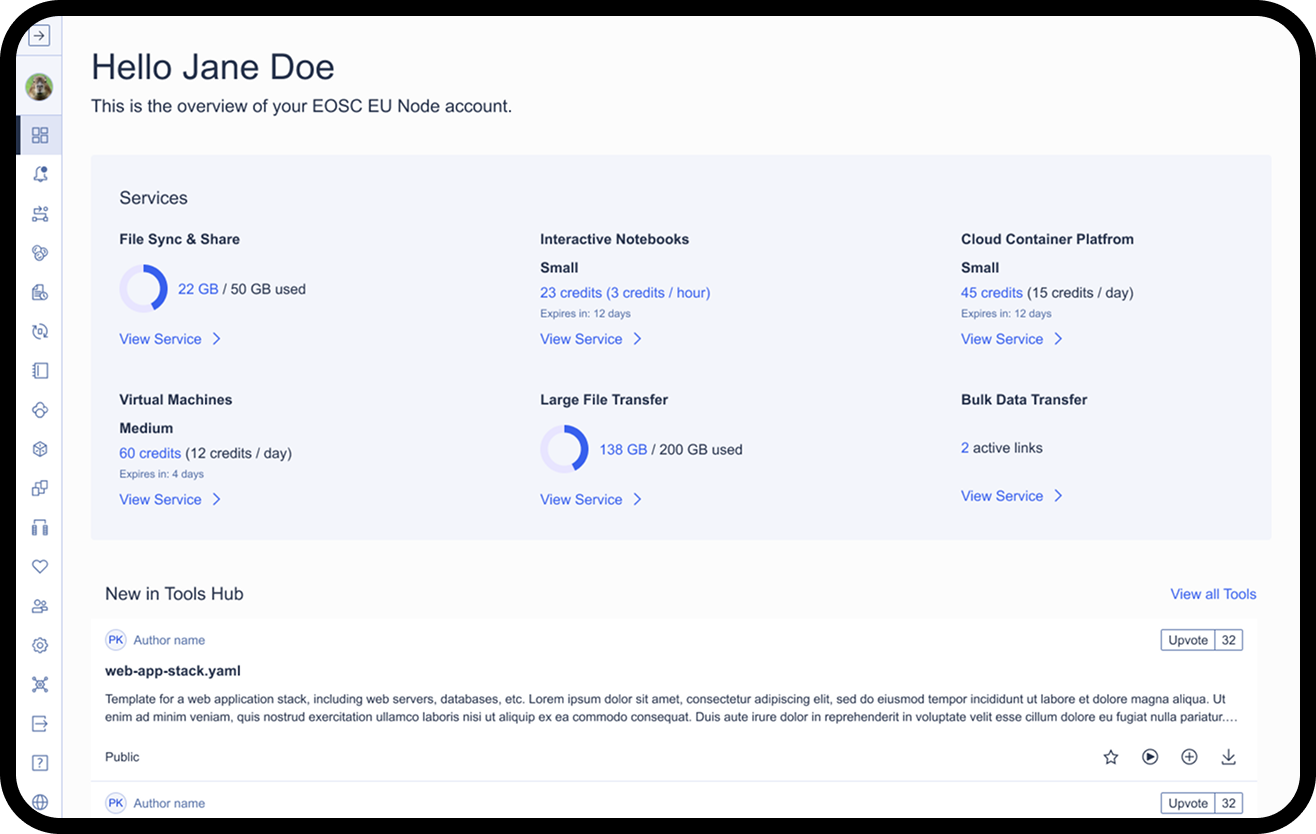The width and height of the screenshot is (1316, 834).
Task: Star the web-app-stack.yaml tool
Action: pos(1110,757)
